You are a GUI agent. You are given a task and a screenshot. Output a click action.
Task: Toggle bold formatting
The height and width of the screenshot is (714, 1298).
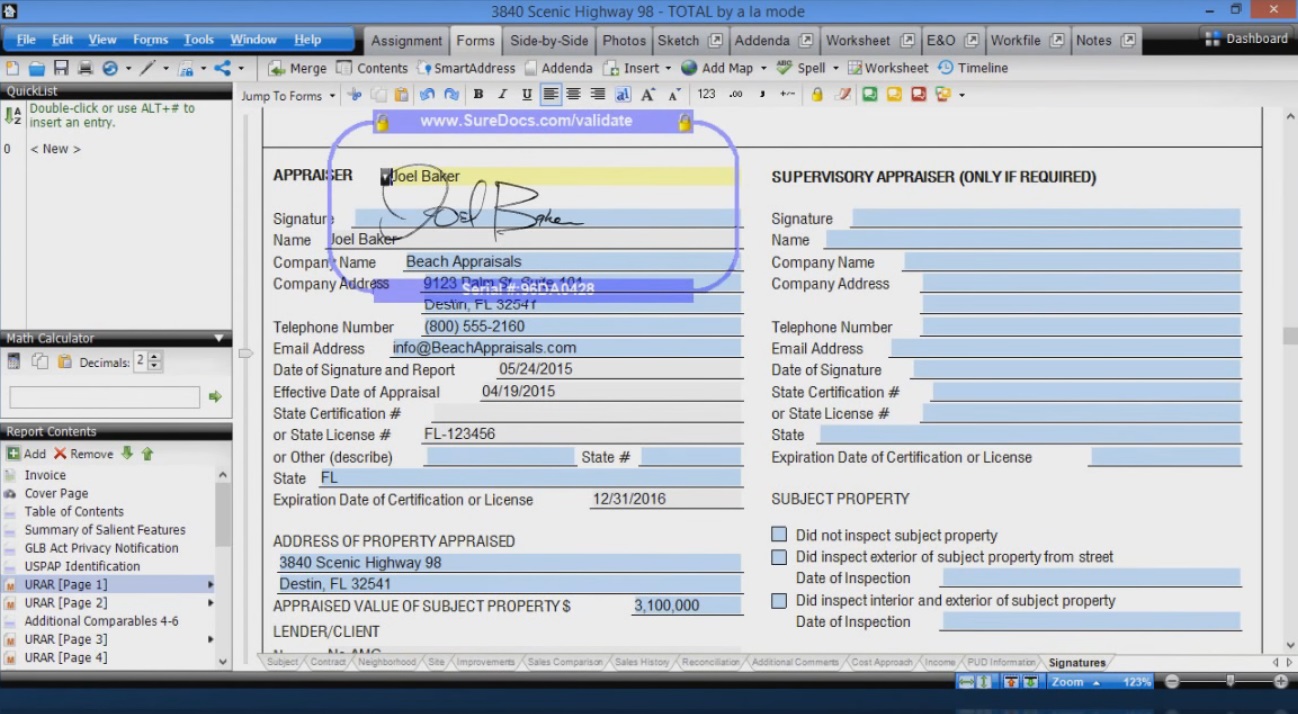pyautogui.click(x=478, y=95)
